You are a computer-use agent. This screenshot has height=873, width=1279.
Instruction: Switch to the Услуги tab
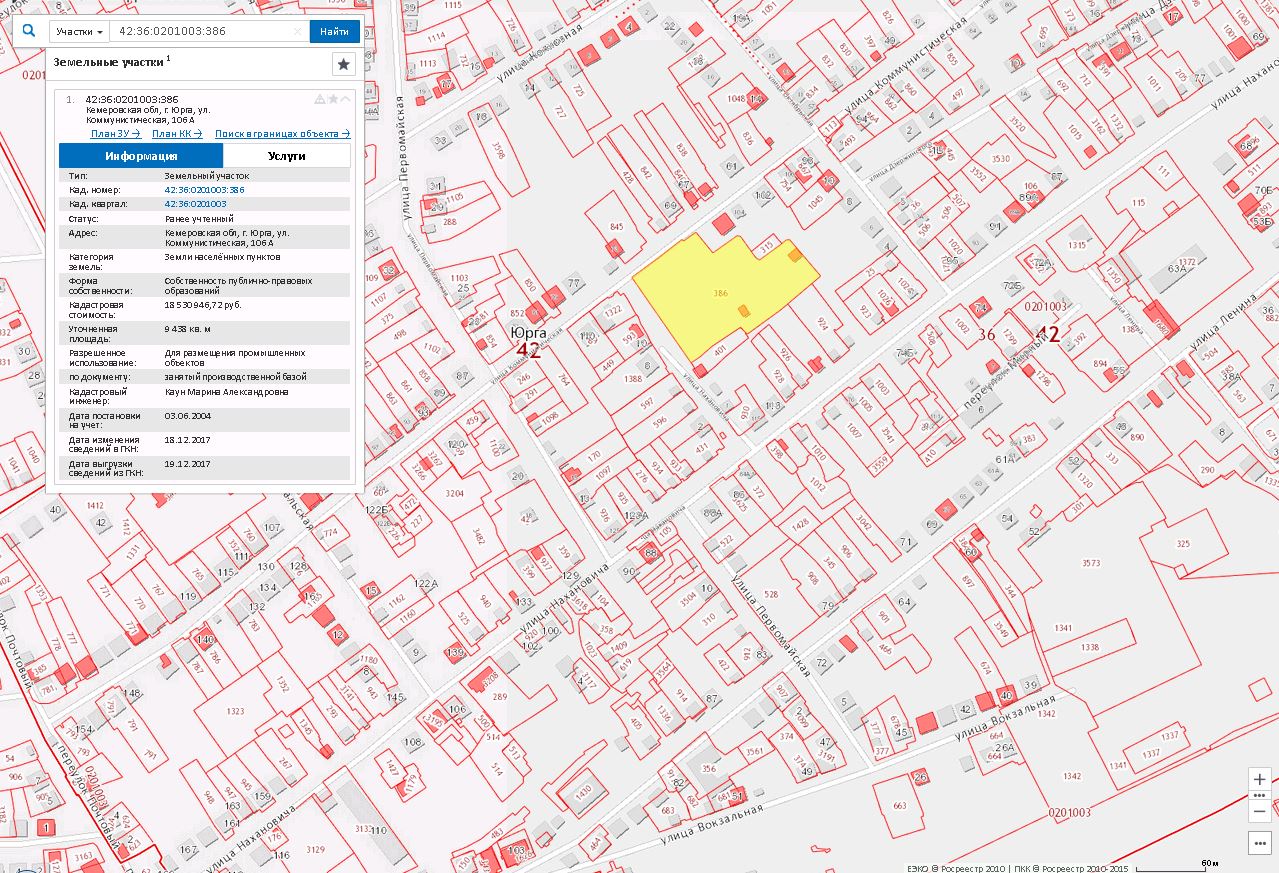tap(287, 156)
